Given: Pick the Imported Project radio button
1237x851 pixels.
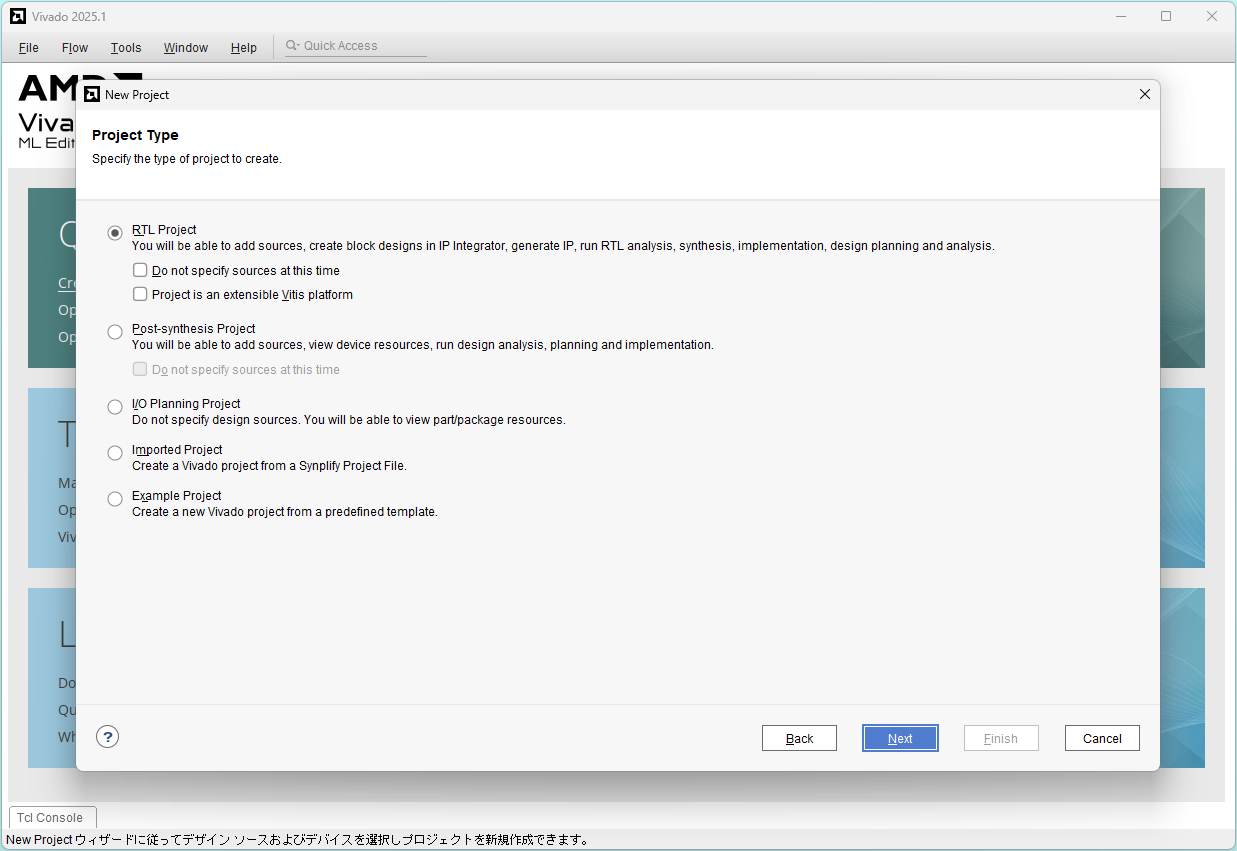Looking at the screenshot, I should point(115,453).
